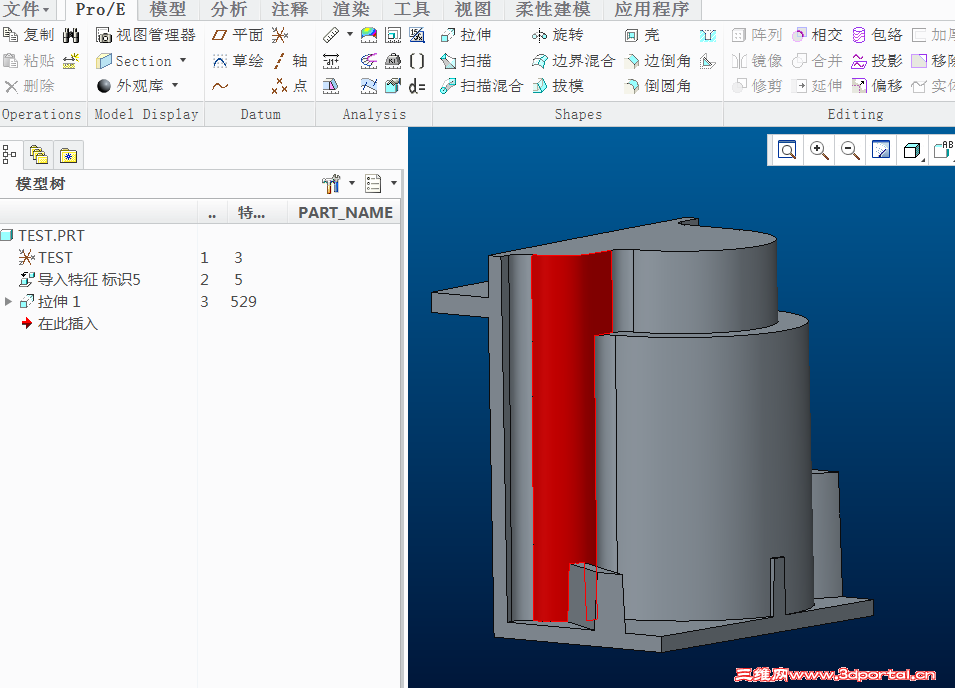Open the folder browser tab icon
The height and width of the screenshot is (688, 955).
coord(38,155)
